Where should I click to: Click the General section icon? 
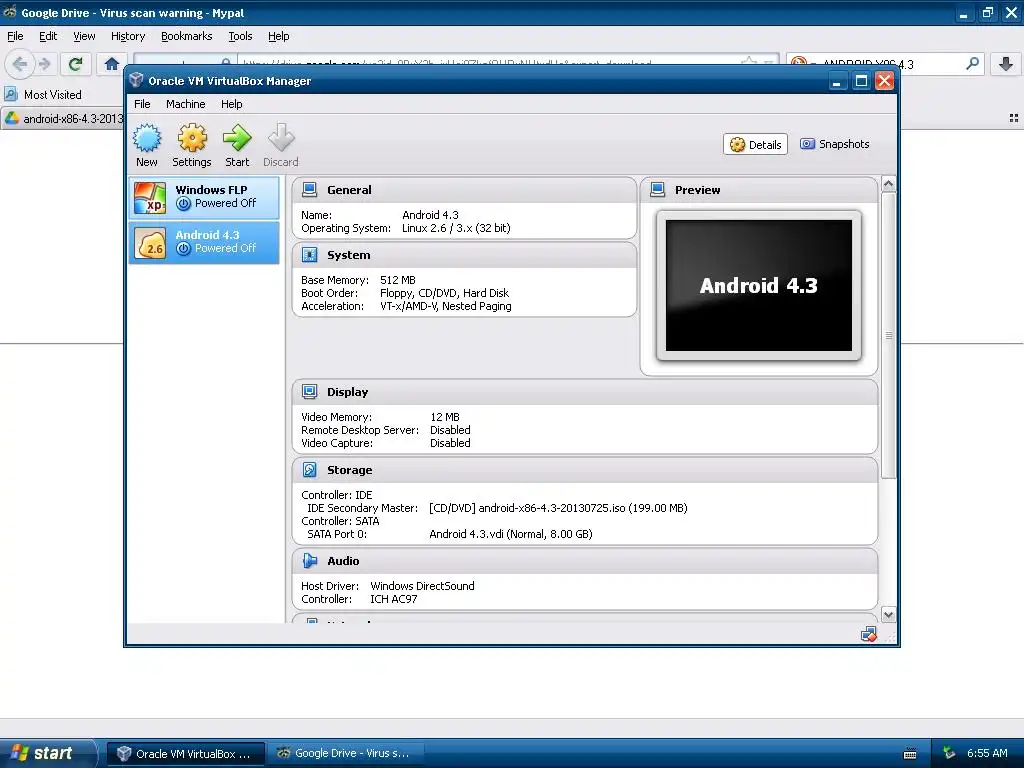[x=310, y=190]
